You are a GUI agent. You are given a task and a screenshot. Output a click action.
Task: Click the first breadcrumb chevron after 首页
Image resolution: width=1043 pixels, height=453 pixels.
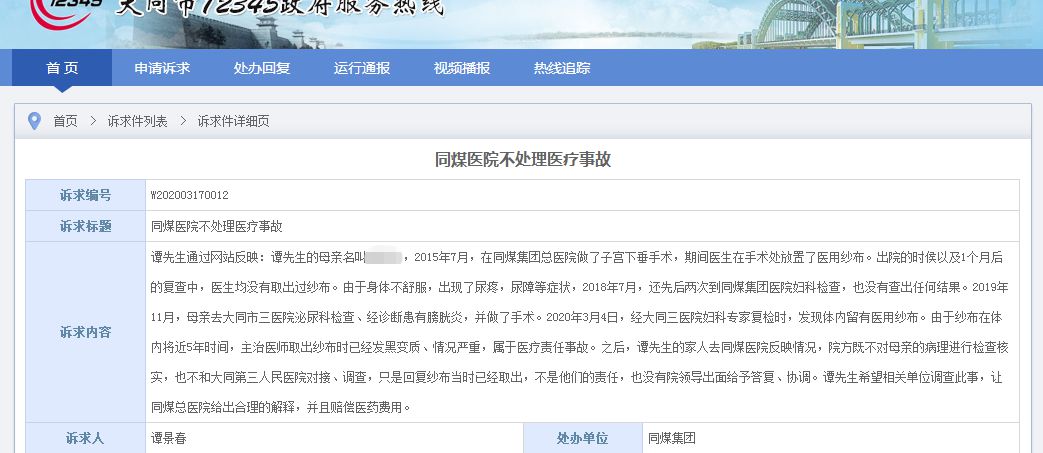[92, 121]
